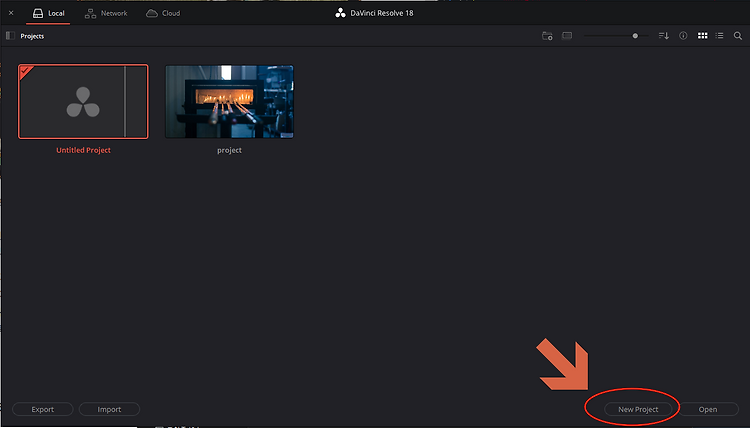This screenshot has width=750, height=428.
Task: Create a new folder icon
Action: [x=547, y=36]
